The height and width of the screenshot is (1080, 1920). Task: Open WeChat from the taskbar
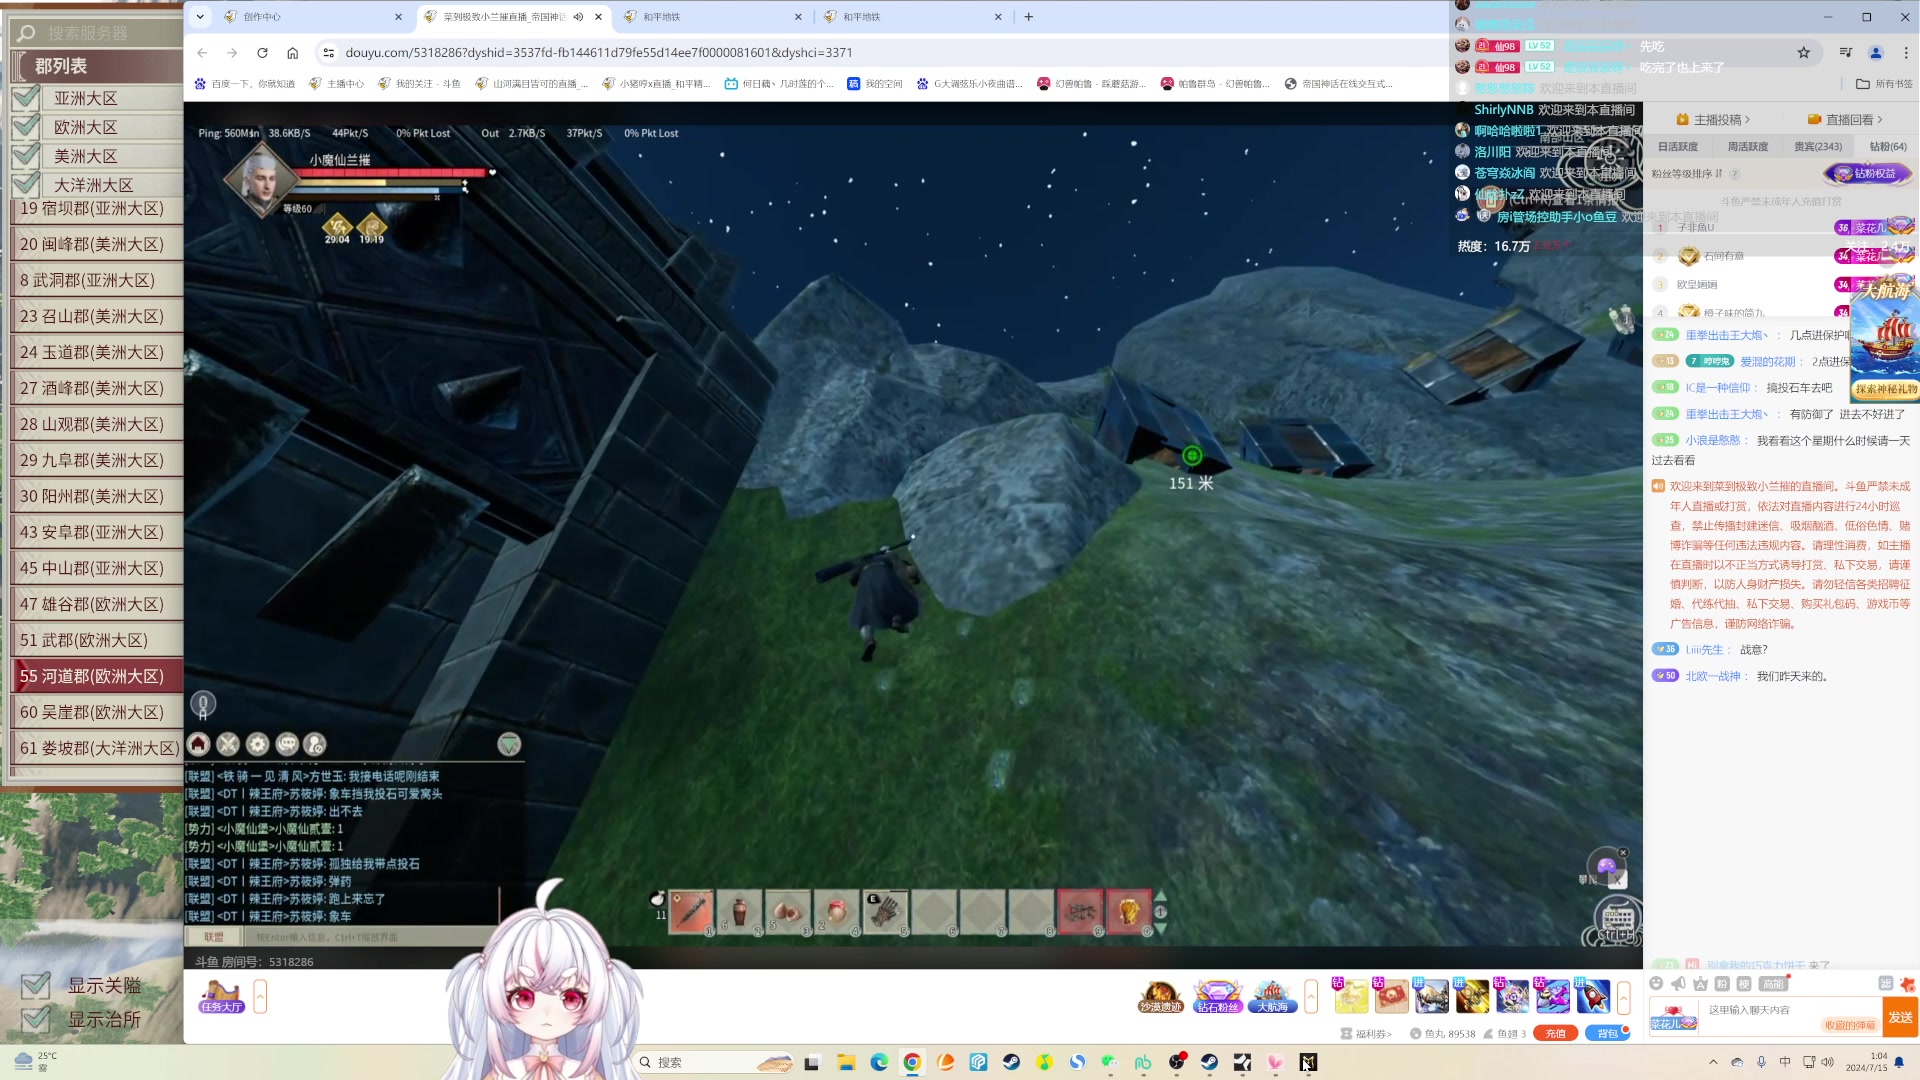click(x=1110, y=1062)
